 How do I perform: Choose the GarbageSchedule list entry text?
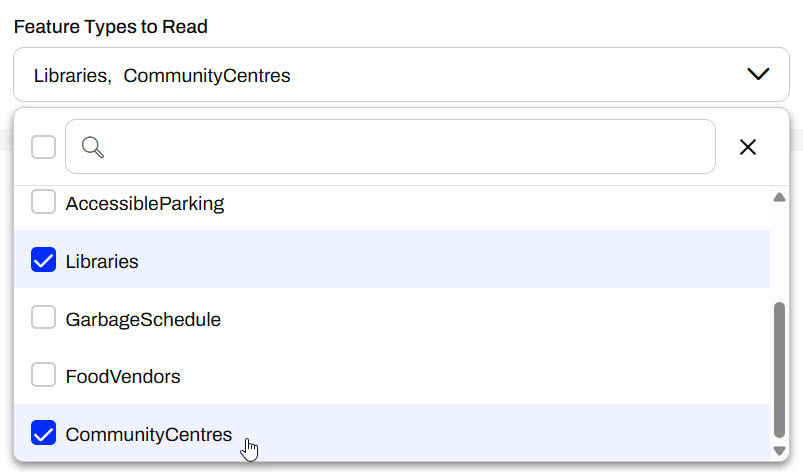(143, 320)
